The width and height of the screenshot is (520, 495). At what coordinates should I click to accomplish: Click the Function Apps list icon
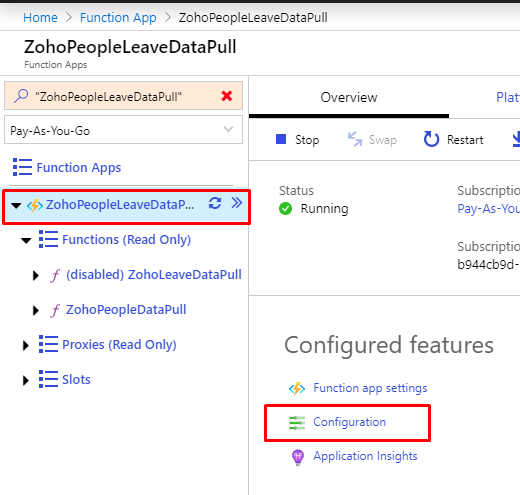(x=22, y=167)
